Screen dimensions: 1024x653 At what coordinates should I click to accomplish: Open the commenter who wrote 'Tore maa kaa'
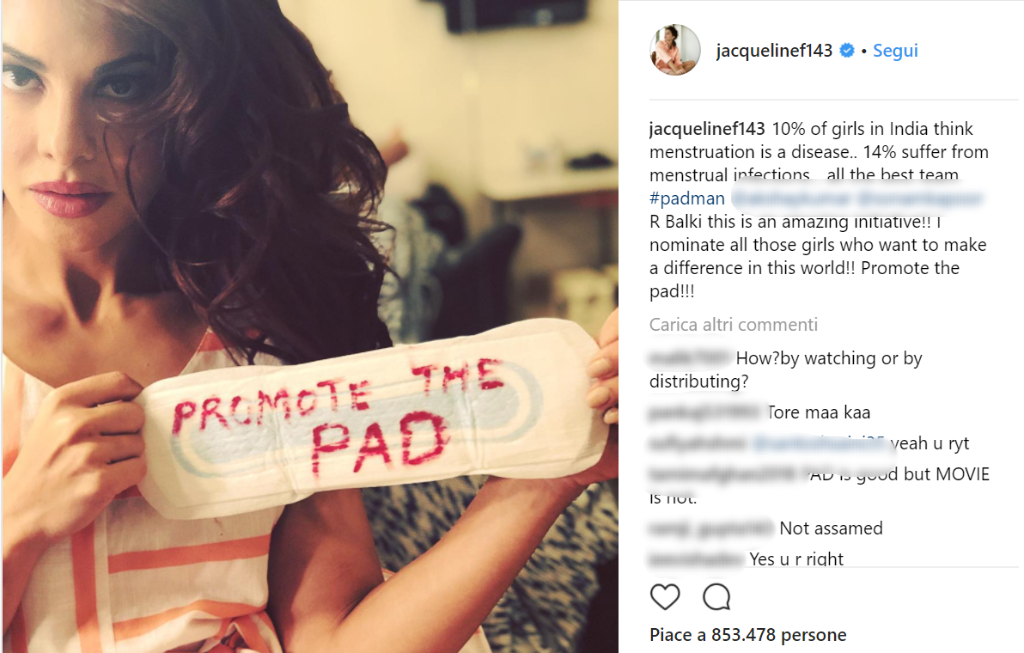[705, 413]
